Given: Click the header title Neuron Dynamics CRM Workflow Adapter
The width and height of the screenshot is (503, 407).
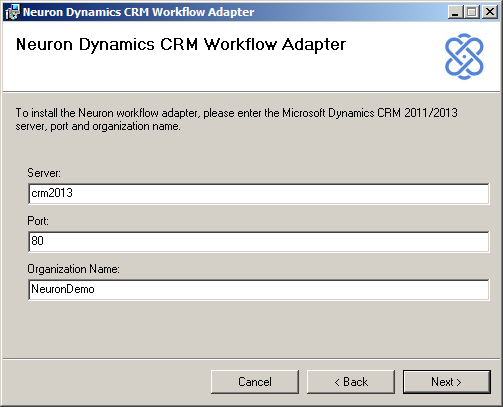Looking at the screenshot, I should [x=181, y=45].
